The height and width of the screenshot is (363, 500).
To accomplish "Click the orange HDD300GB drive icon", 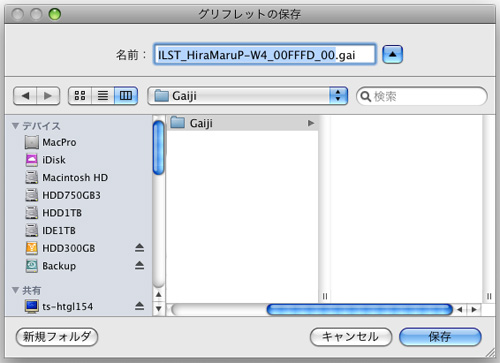I will point(32,248).
